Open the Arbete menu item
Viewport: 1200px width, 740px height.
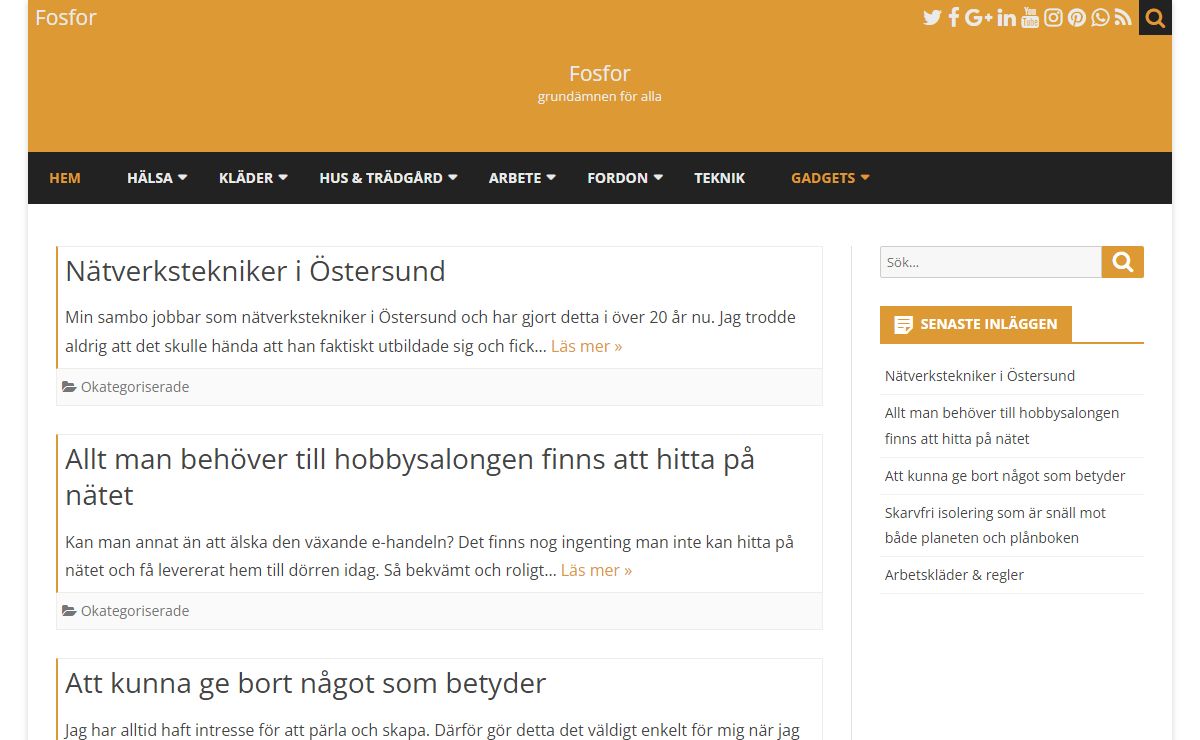[x=515, y=178]
